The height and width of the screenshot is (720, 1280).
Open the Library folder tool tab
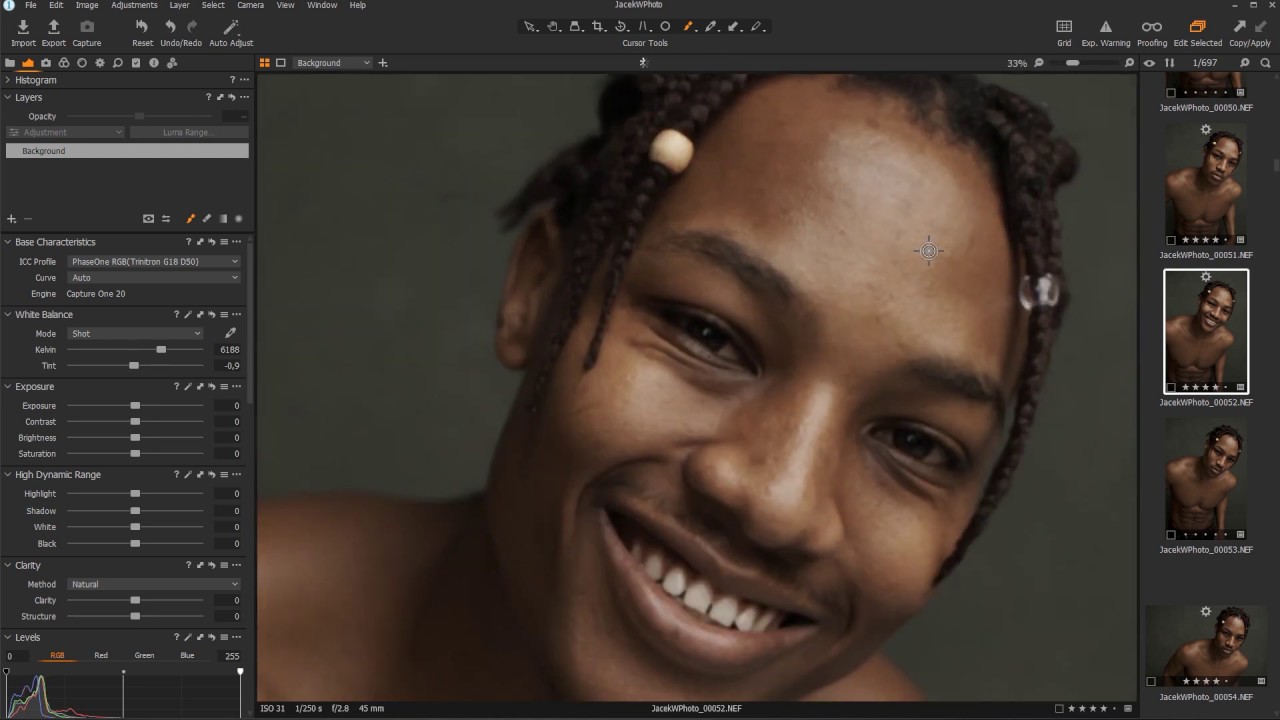pyautogui.click(x=10, y=63)
